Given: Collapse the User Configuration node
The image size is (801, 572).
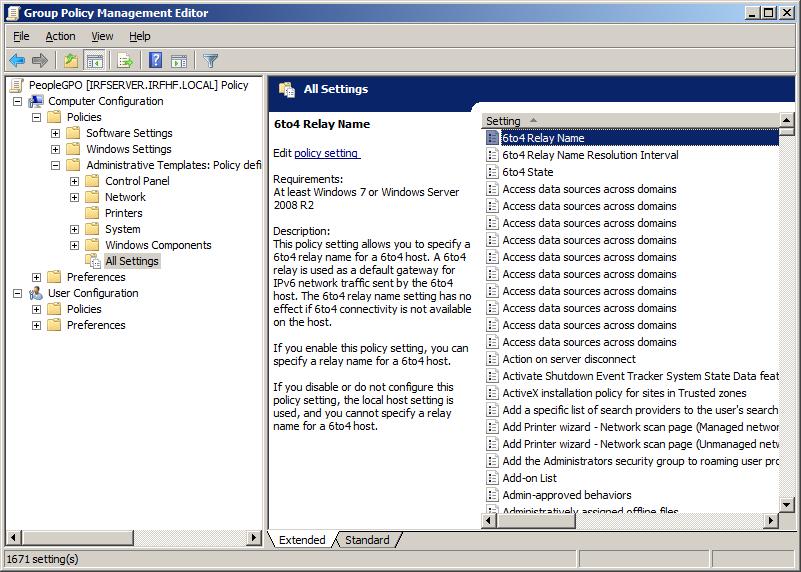Looking at the screenshot, I should click(17, 293).
